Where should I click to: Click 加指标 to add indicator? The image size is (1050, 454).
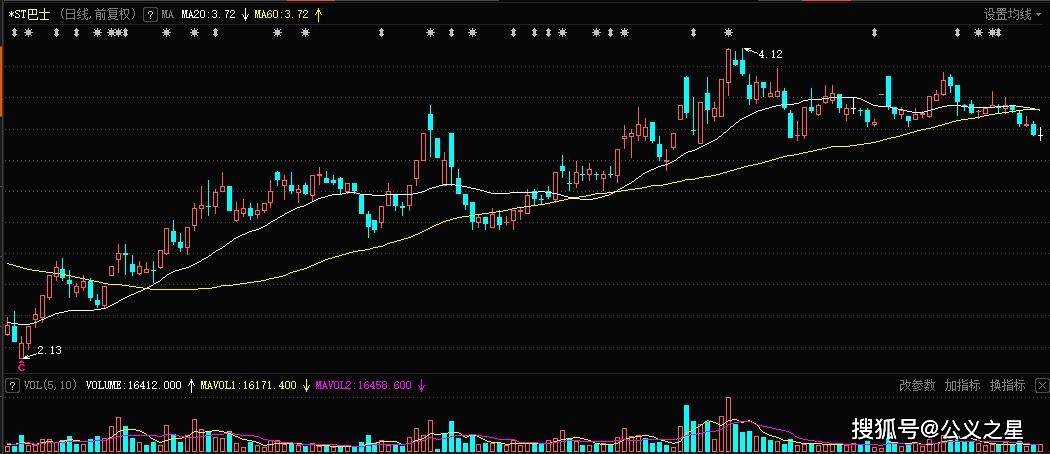962,385
